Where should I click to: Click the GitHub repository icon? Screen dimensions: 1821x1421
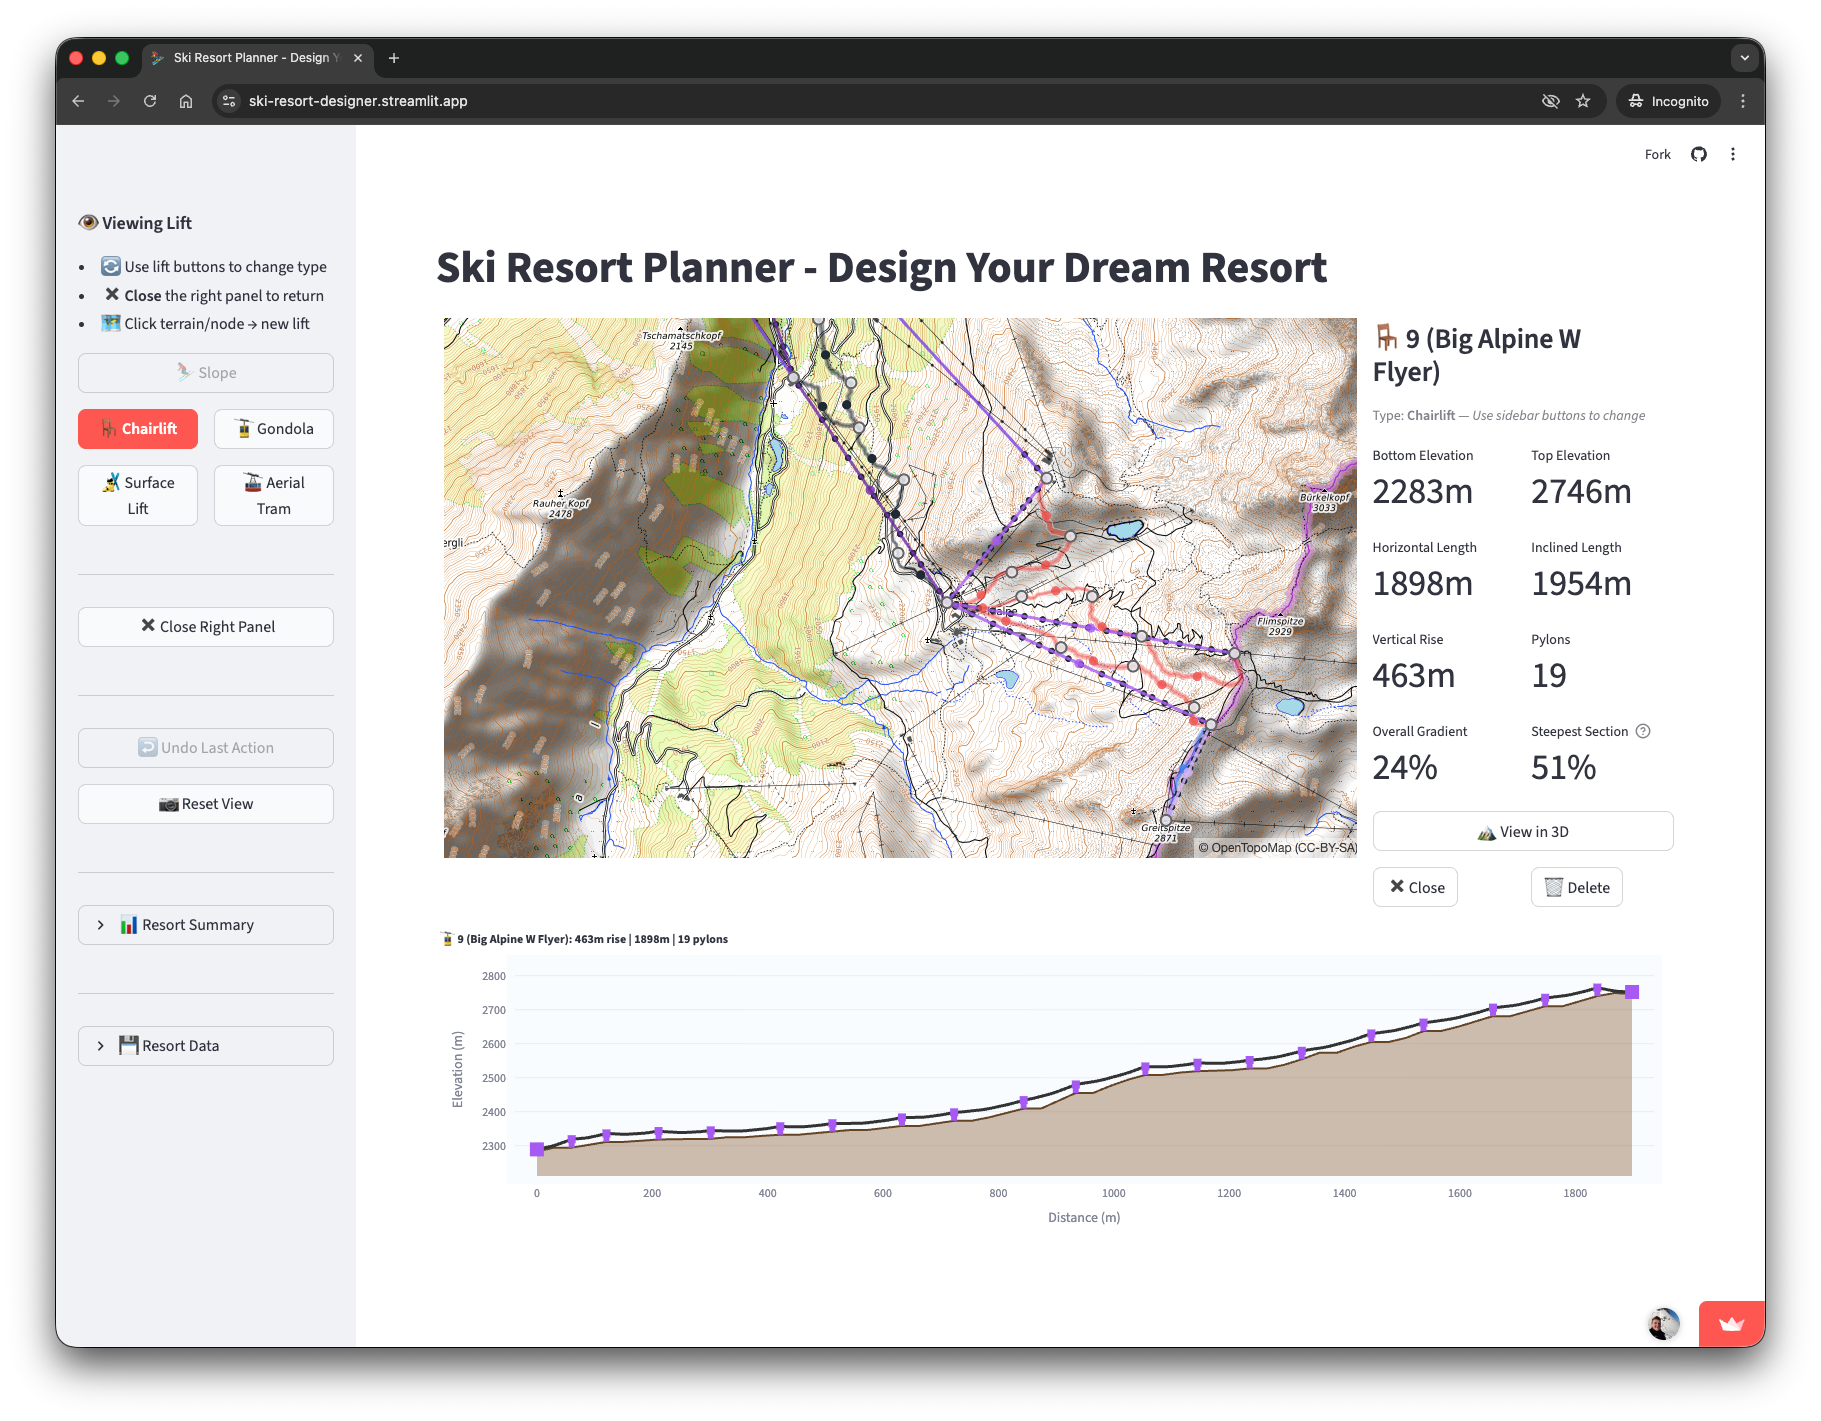1699,154
